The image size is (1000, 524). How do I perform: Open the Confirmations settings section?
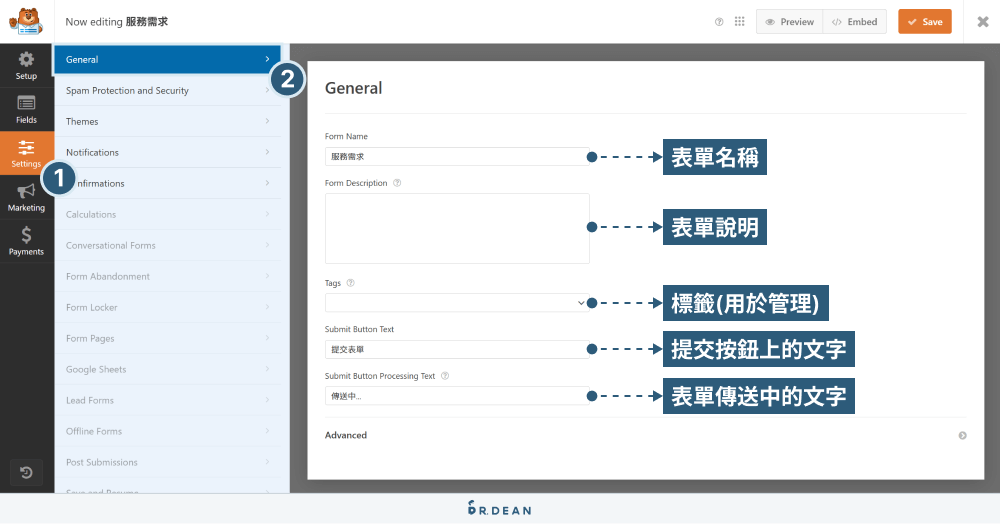pyautogui.click(x=168, y=184)
